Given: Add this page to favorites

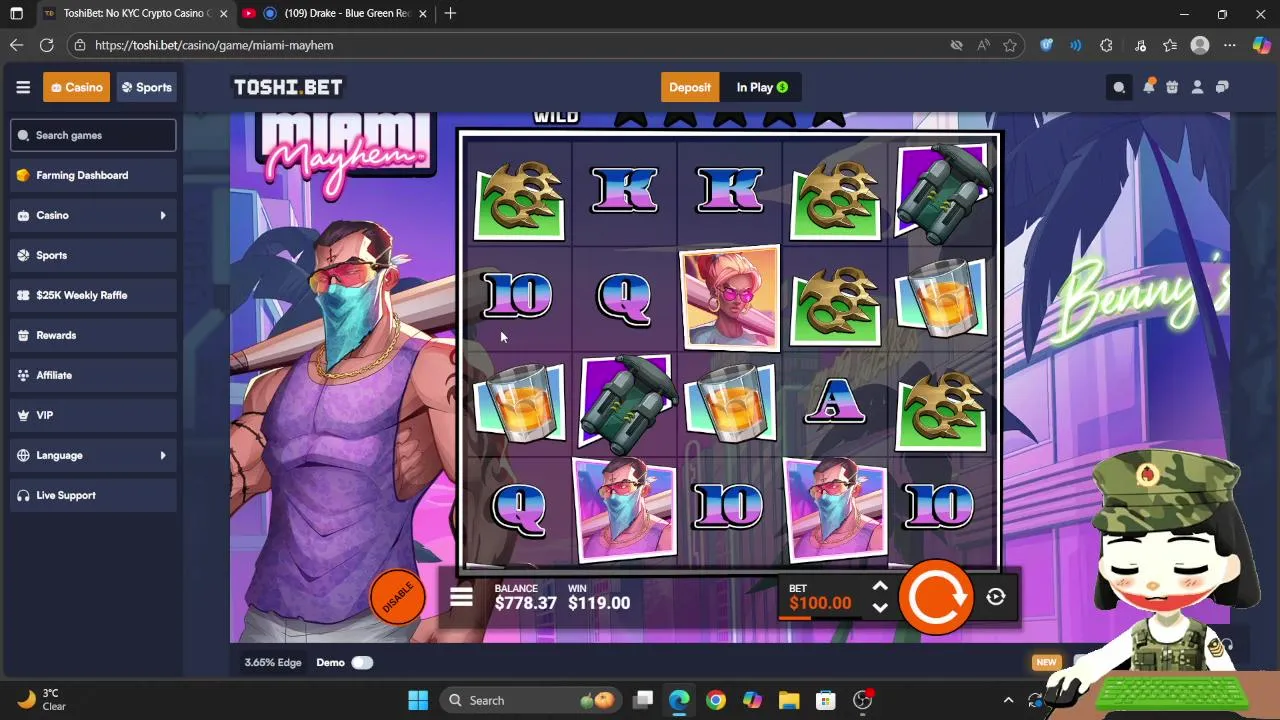Looking at the screenshot, I should coord(1010,45).
